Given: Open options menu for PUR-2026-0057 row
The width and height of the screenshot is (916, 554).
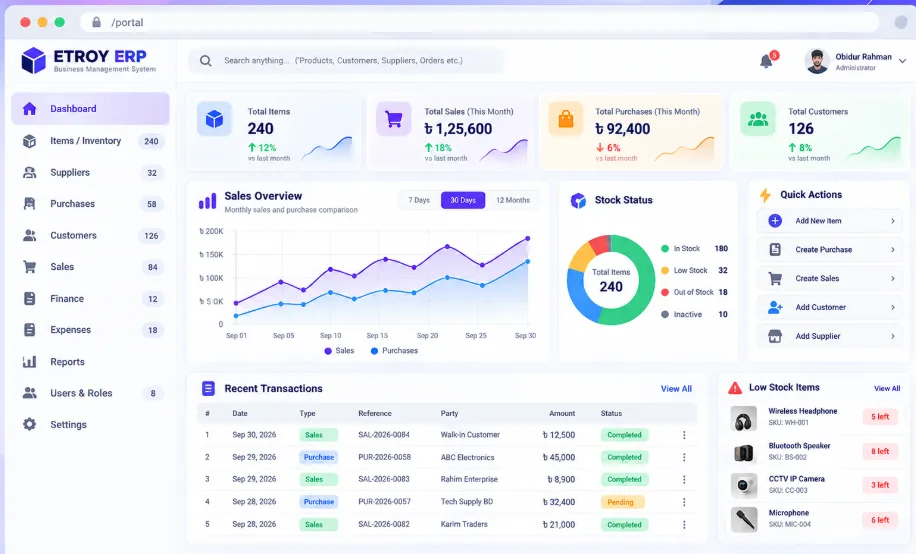Looking at the screenshot, I should [684, 502].
